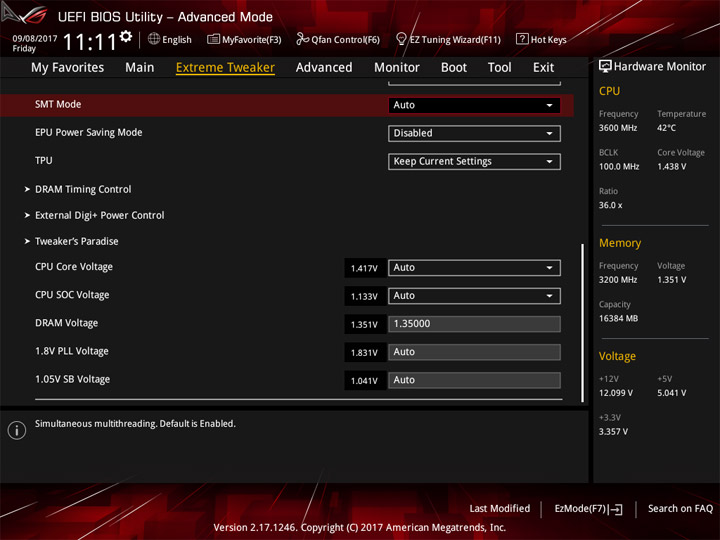The image size is (720, 540).
Task: Click the EzMode exit arrow icon
Action: tap(616, 509)
